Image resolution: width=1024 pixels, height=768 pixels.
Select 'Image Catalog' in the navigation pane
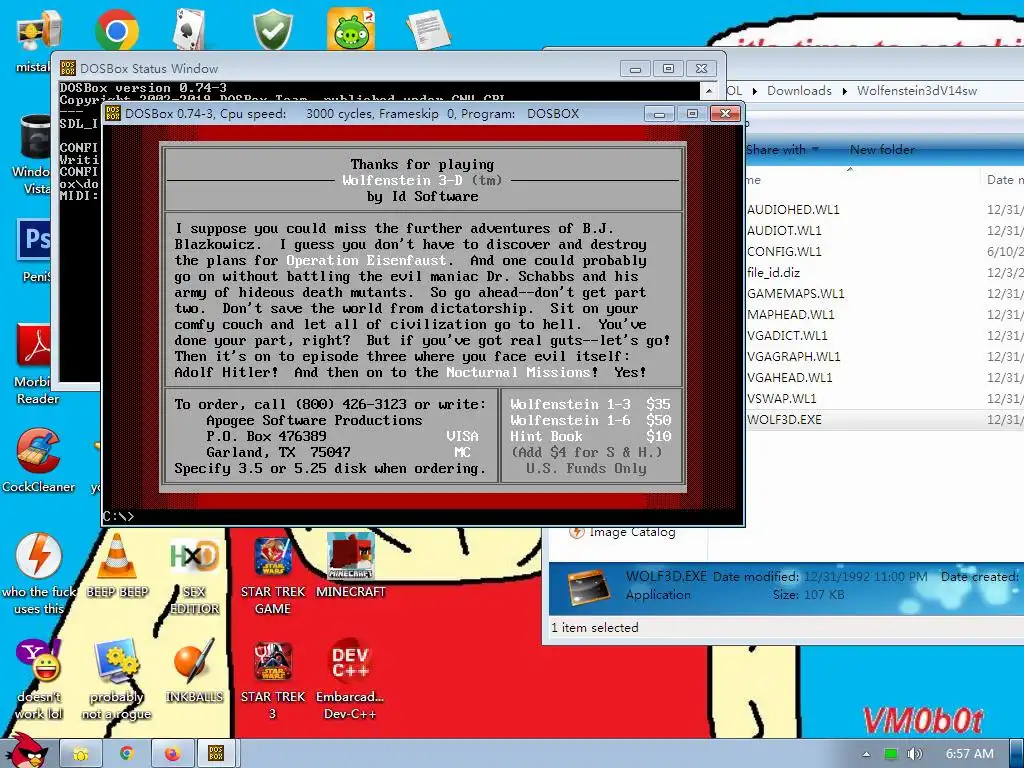pyautogui.click(x=632, y=532)
